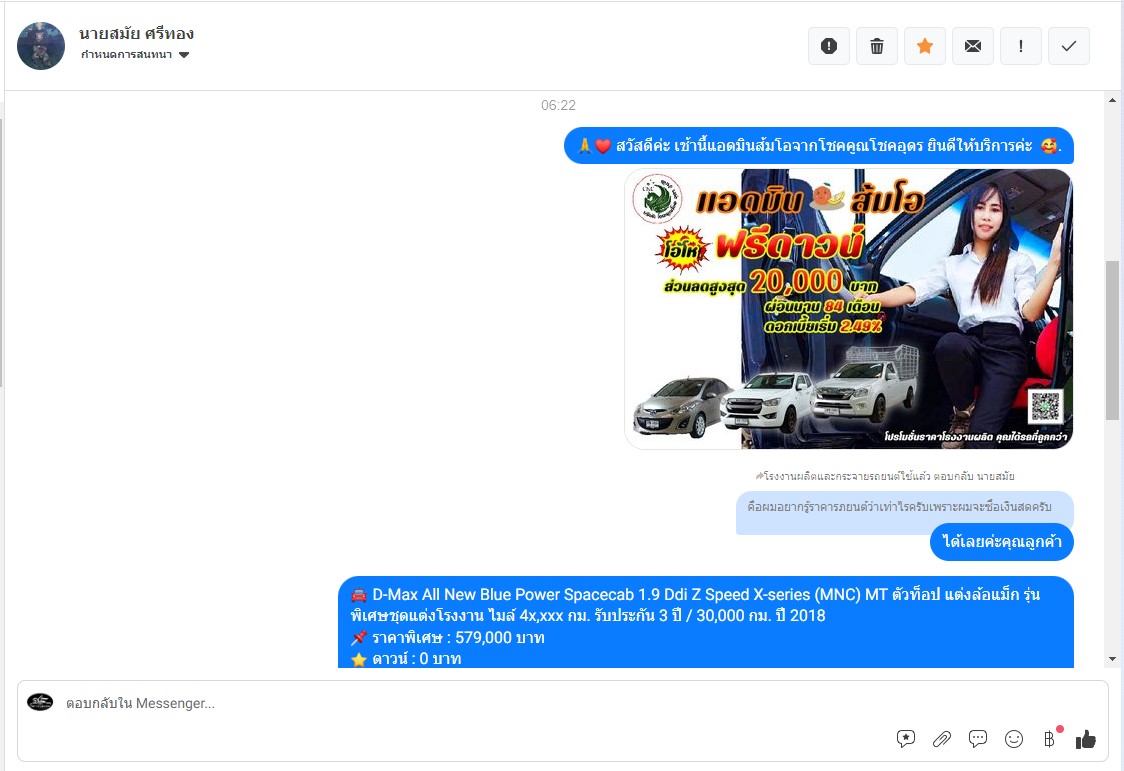Open the แอดมินส้มโอ promotional image
The width and height of the screenshot is (1124, 771).
848,309
